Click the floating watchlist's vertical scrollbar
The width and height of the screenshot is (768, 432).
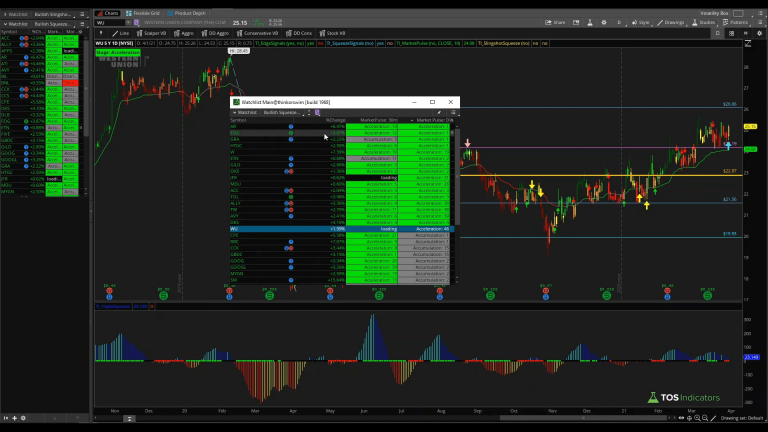[457, 176]
